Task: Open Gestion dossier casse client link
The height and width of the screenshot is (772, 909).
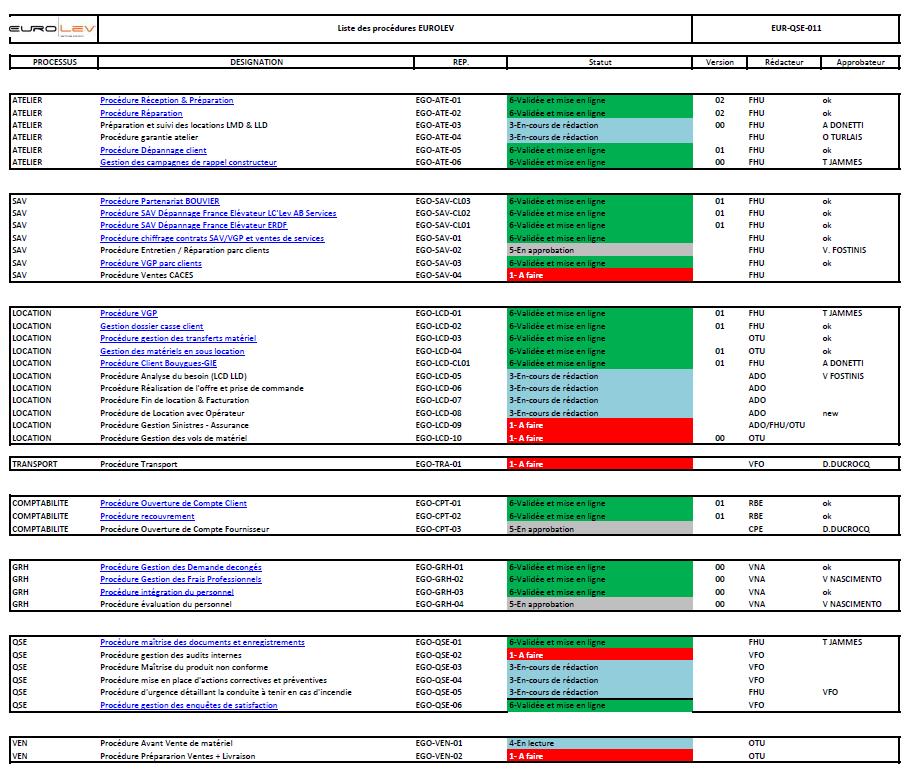Action: 151,326
